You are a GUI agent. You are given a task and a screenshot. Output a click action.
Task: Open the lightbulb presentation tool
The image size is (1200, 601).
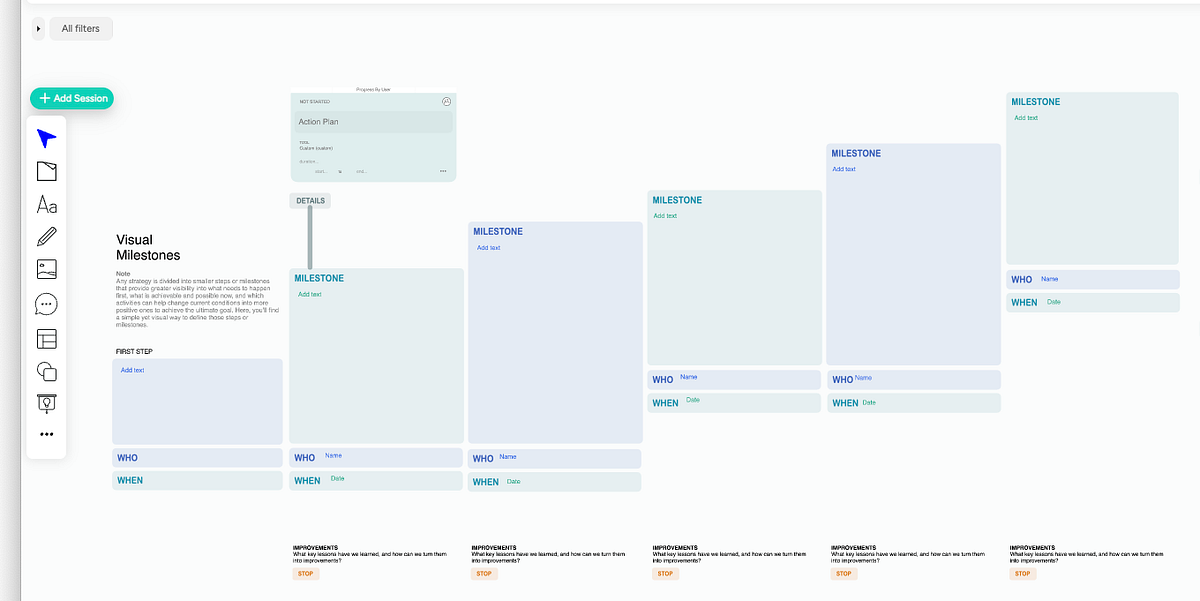[46, 403]
